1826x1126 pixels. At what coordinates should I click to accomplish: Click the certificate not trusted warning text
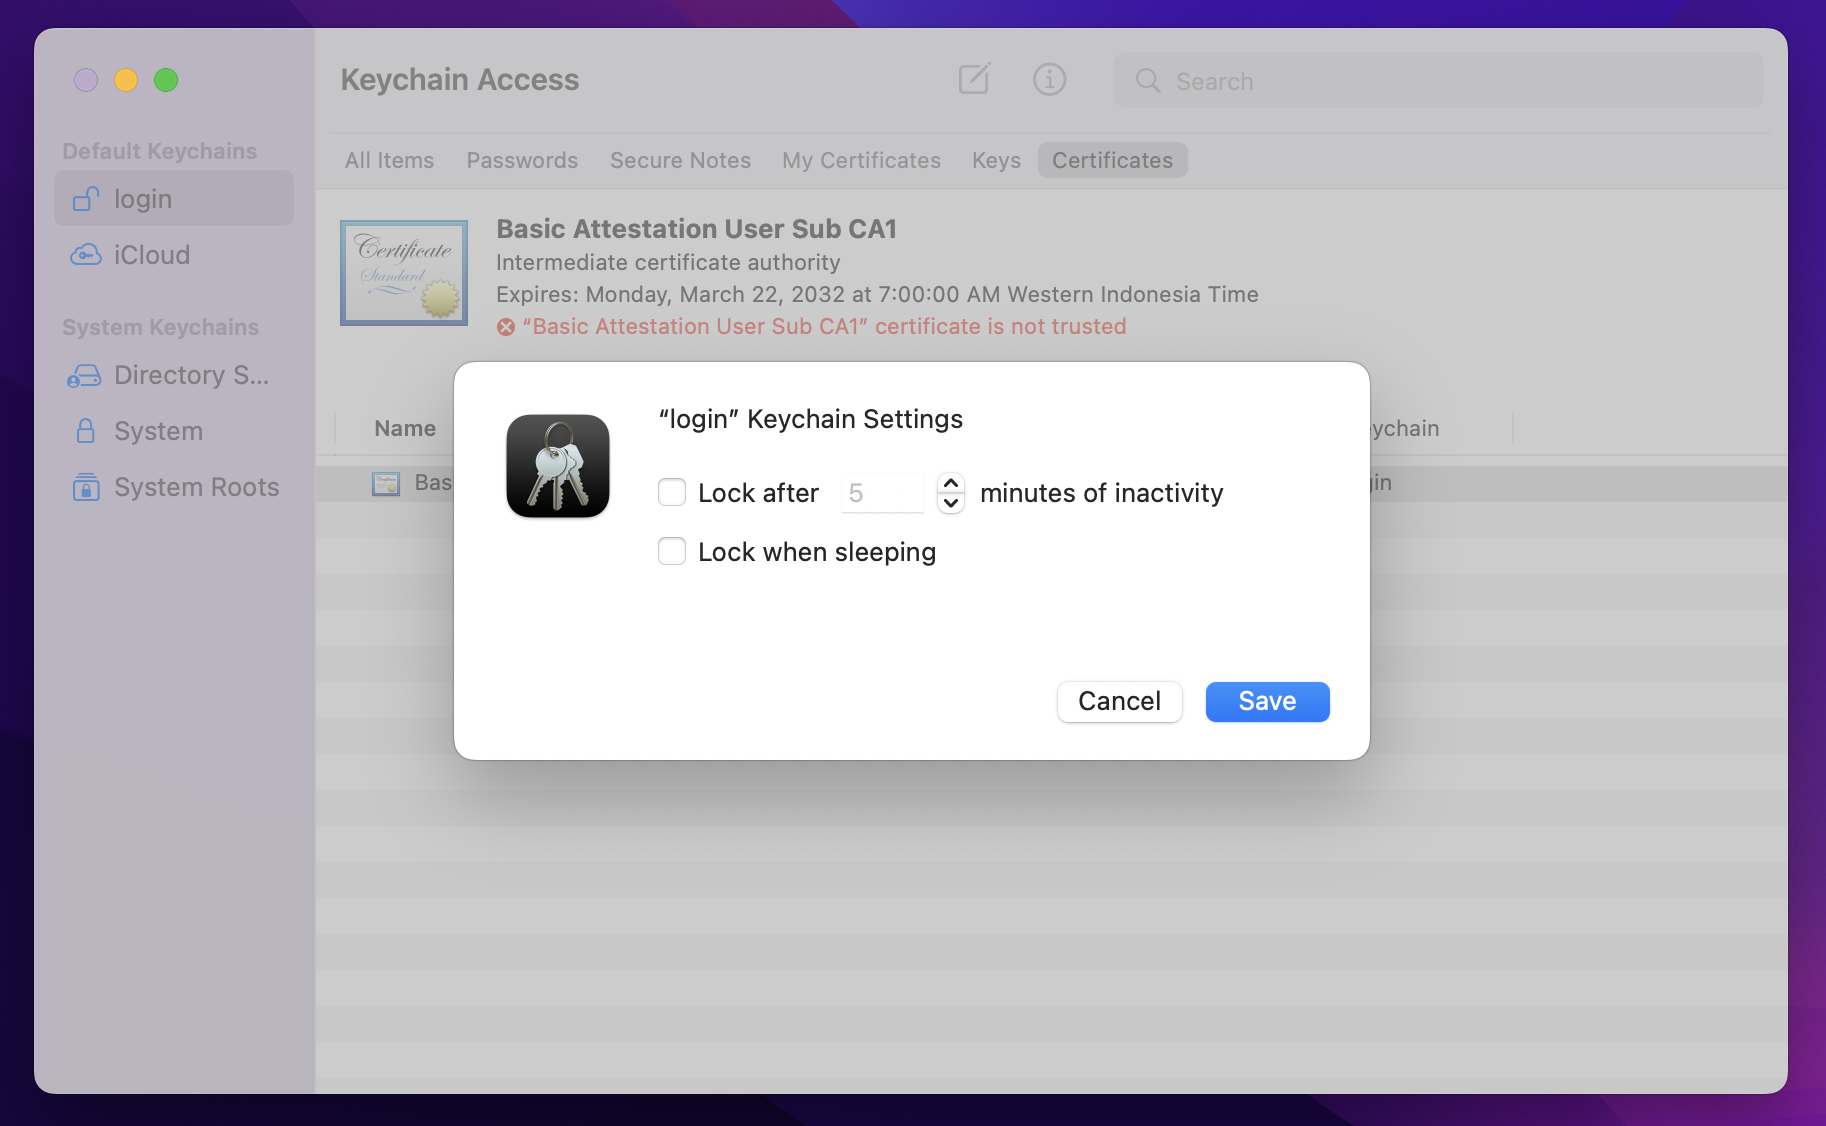(x=825, y=327)
